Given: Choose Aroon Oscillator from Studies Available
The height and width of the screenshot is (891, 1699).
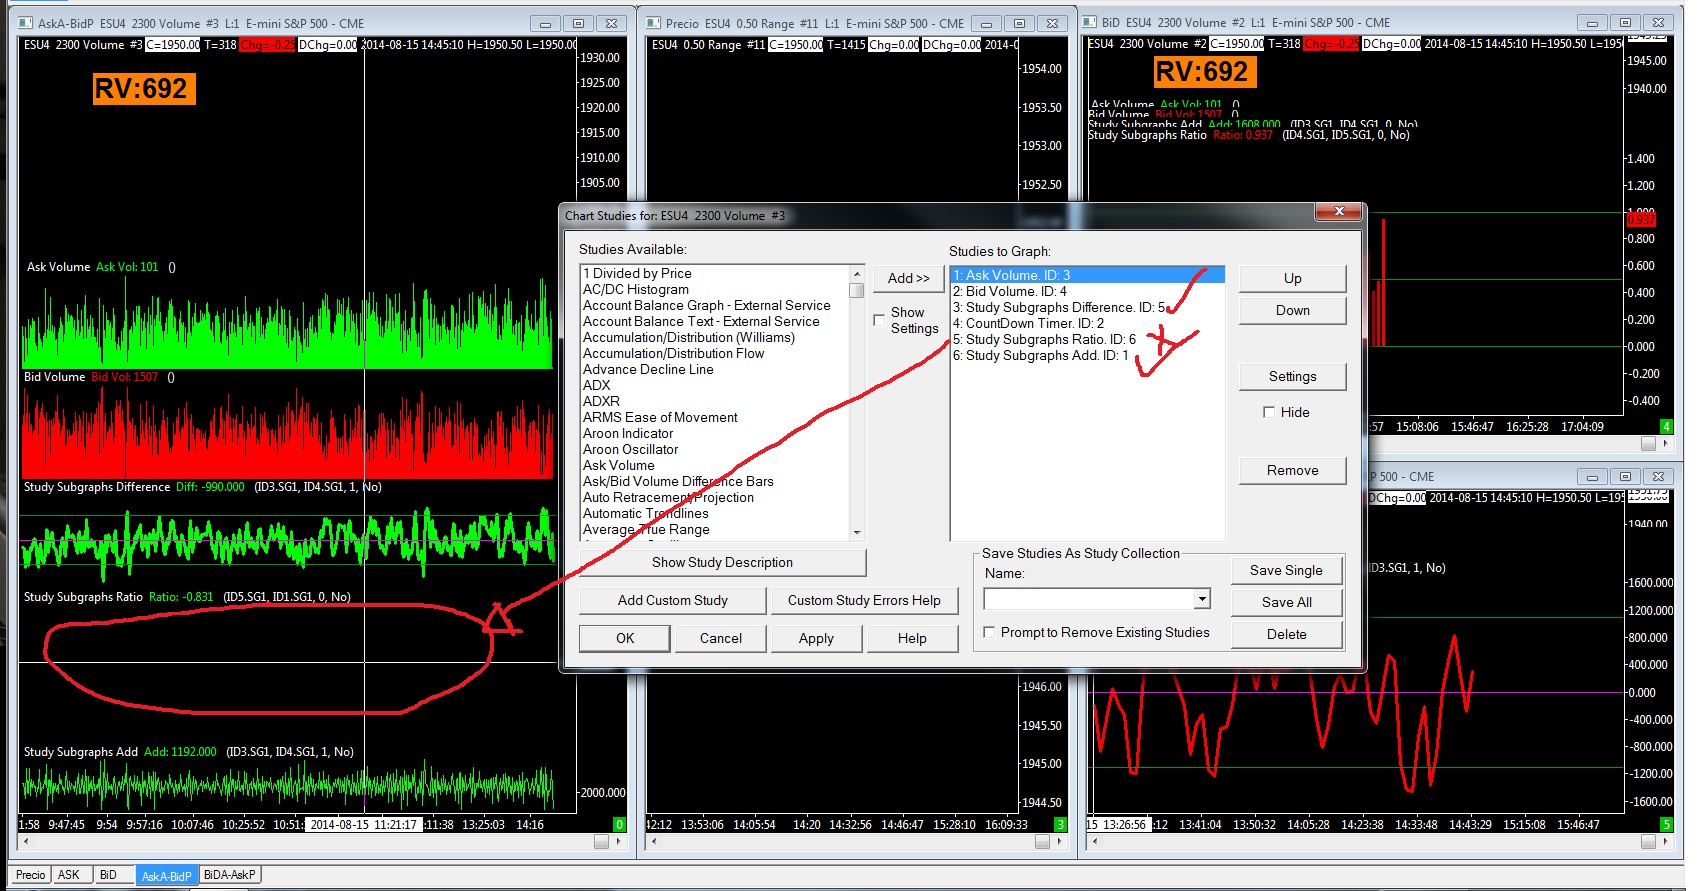Looking at the screenshot, I should tap(630, 449).
